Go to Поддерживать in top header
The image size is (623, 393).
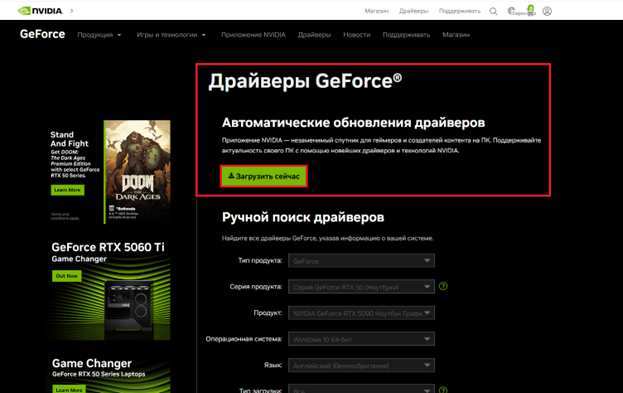tap(459, 11)
